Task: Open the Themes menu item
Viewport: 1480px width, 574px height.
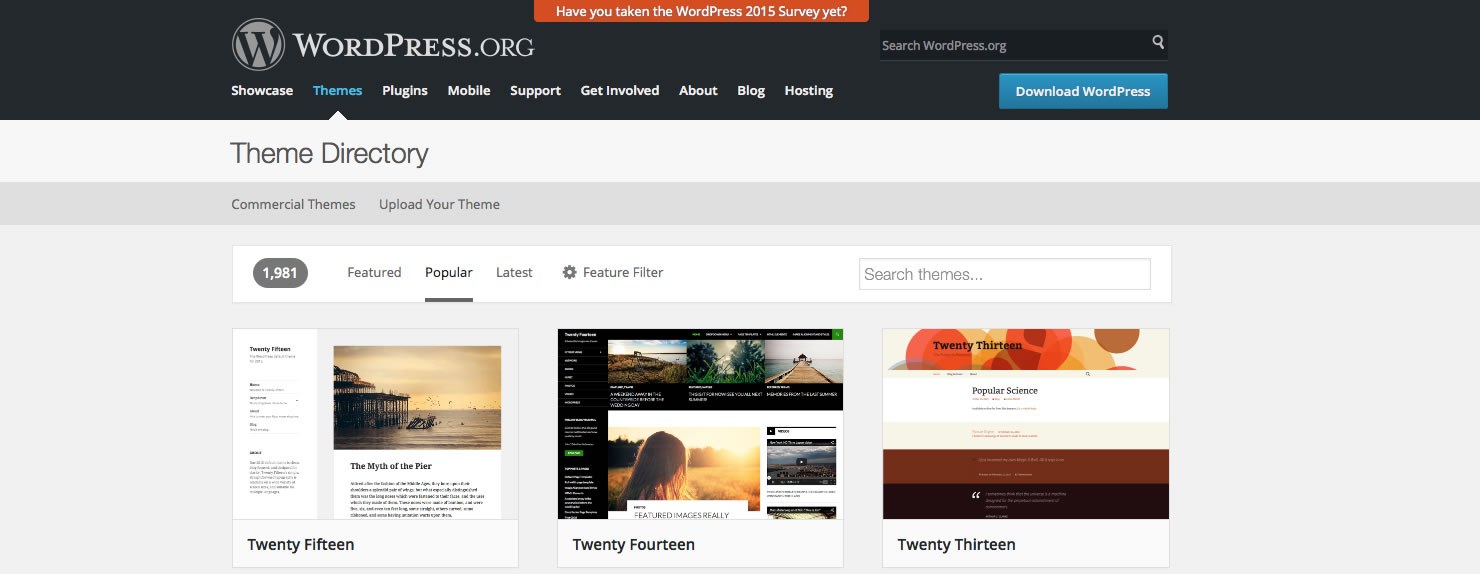Action: (x=337, y=90)
